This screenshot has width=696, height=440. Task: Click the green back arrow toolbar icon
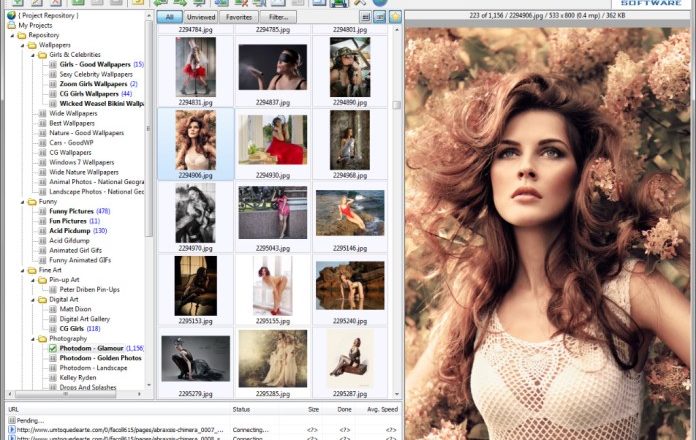pyautogui.click(x=162, y=3)
